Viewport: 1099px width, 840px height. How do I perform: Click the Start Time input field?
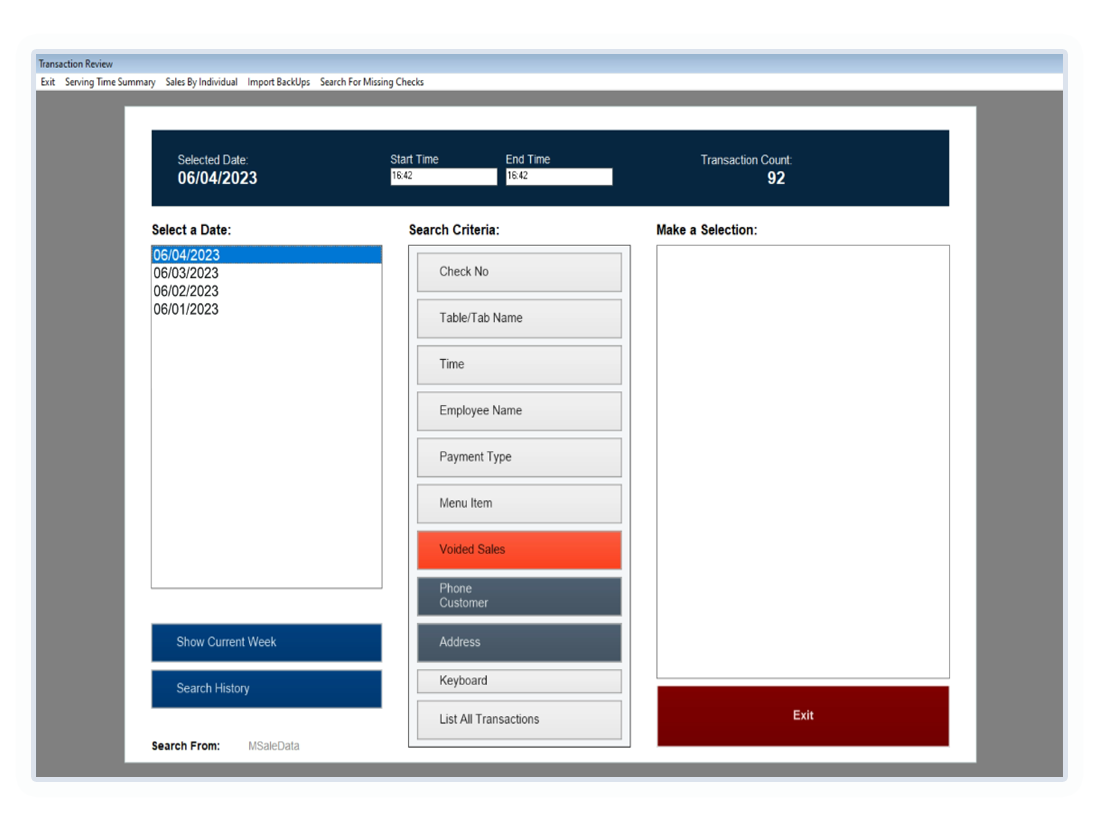click(443, 176)
